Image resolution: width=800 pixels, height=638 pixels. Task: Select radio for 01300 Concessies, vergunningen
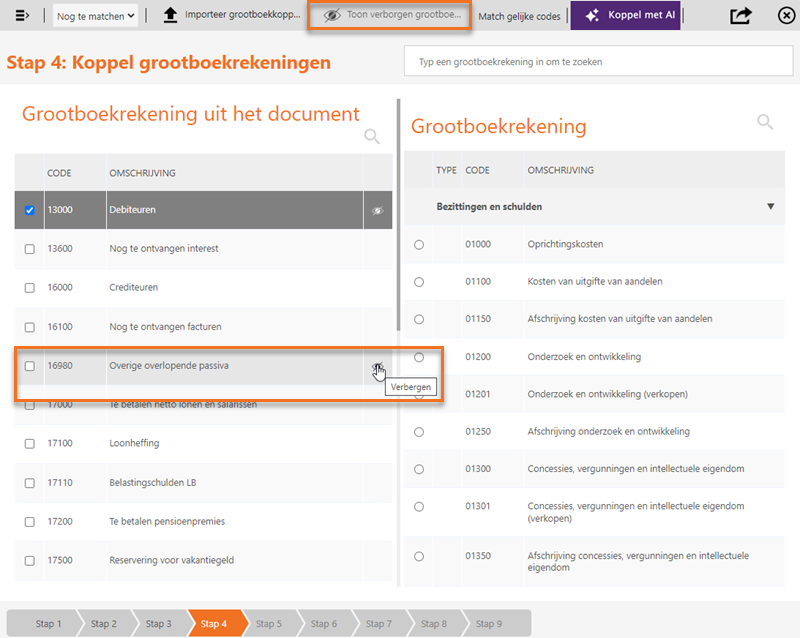coord(419,469)
